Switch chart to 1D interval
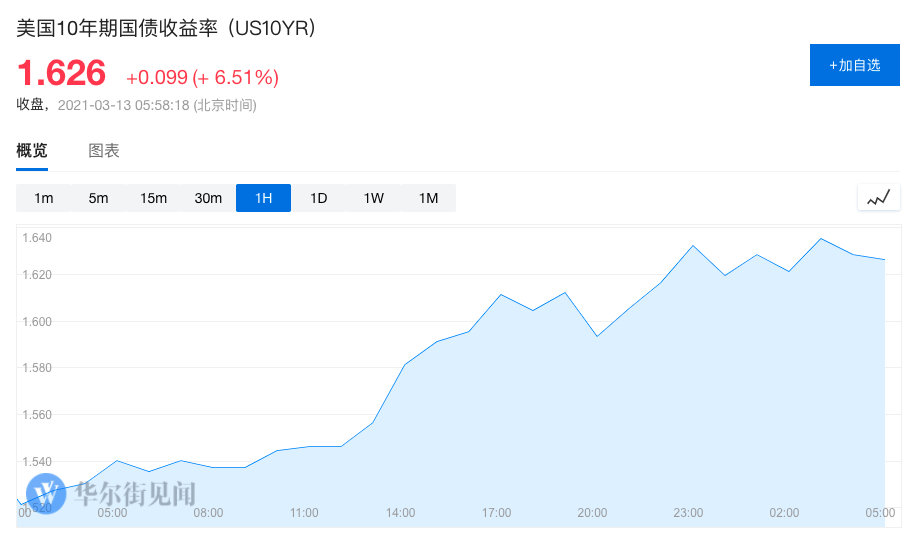Viewport: 916px width, 541px height. [x=318, y=198]
